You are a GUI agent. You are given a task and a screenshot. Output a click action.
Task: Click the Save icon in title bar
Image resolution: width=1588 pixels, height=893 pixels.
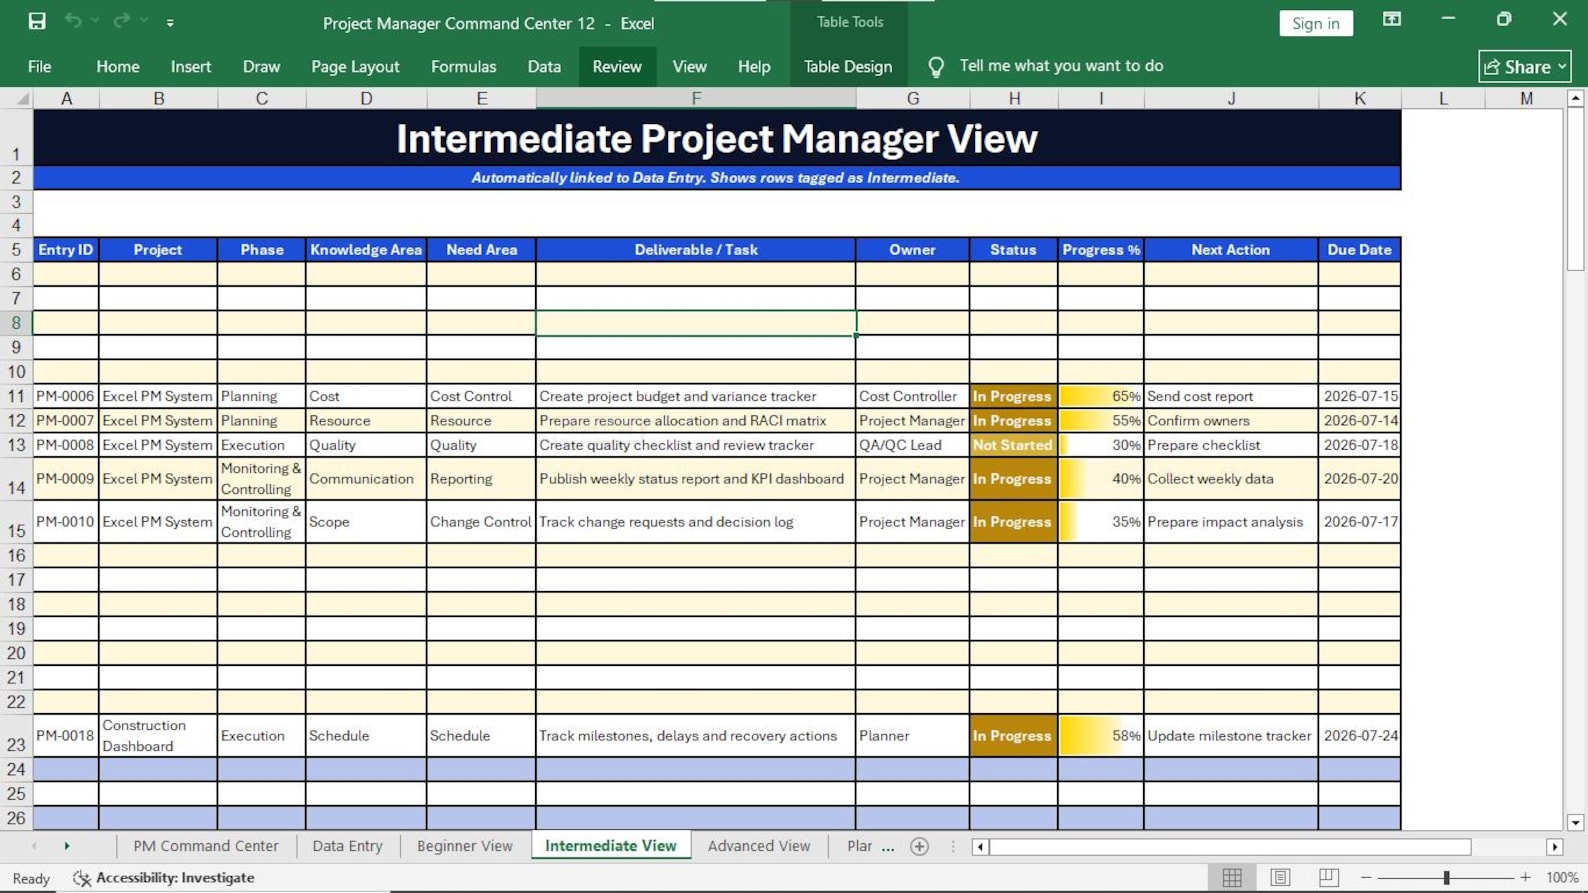click(x=37, y=21)
